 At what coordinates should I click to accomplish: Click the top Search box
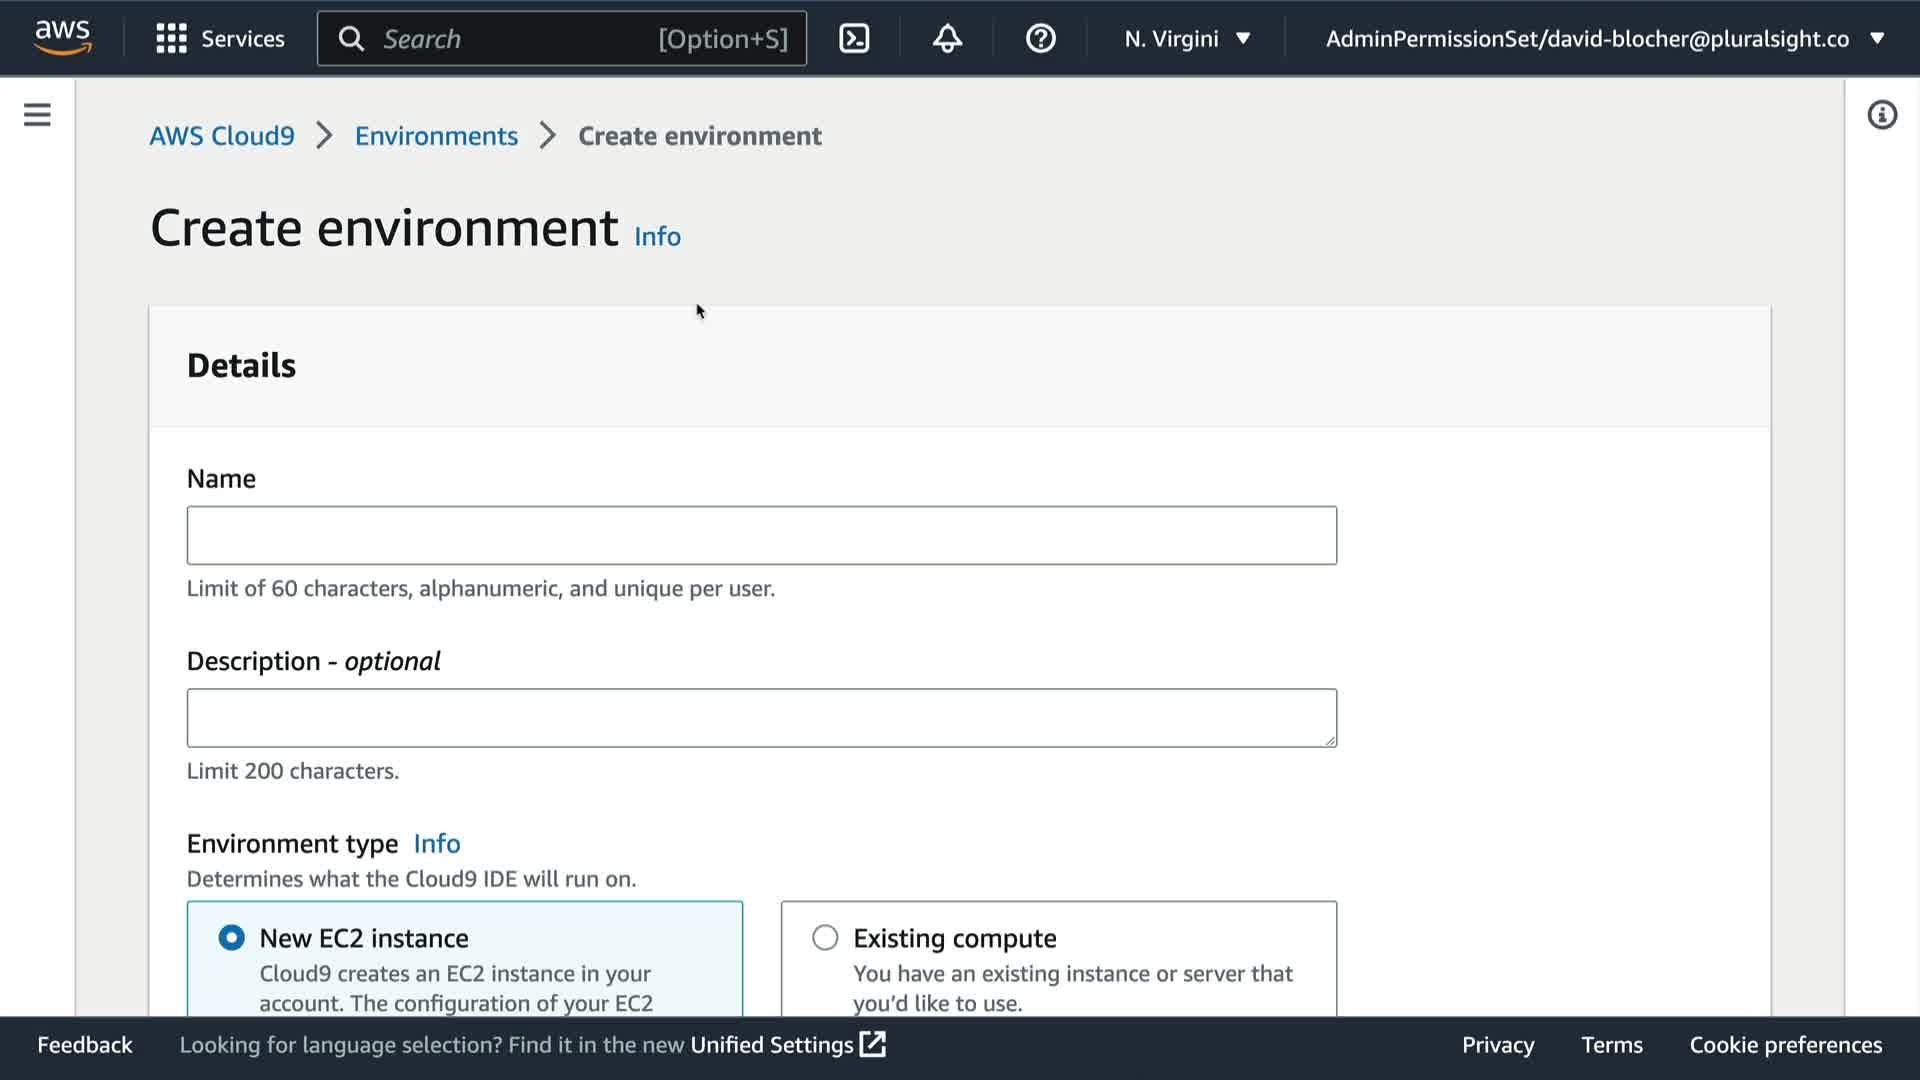pos(561,38)
